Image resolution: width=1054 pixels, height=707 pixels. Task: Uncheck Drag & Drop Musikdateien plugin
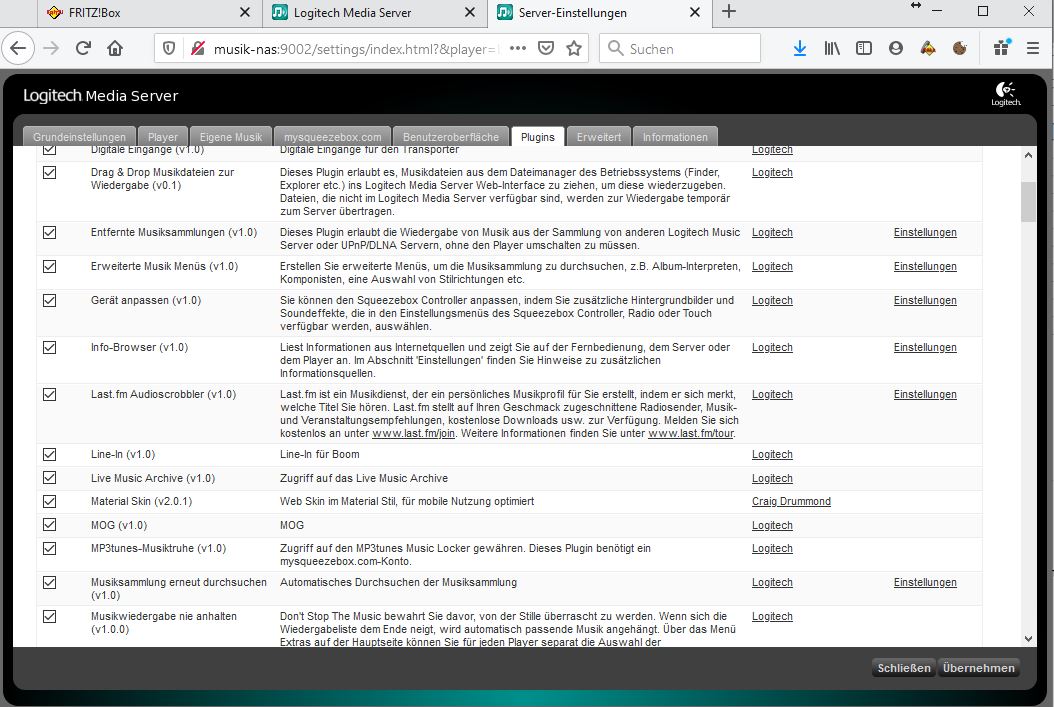(50, 173)
